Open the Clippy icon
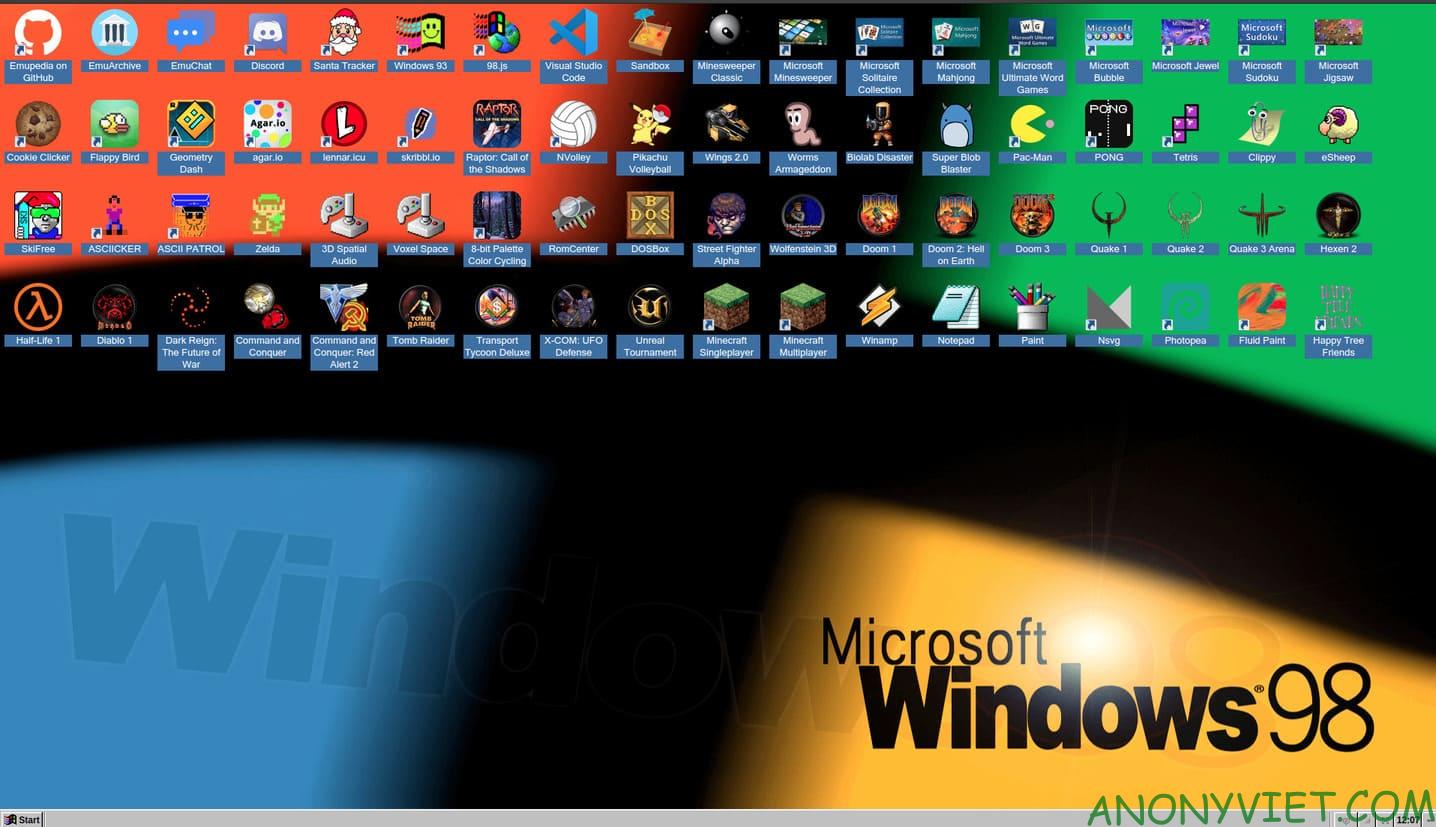Screen dimensions: 1436x827 pos(1262,124)
